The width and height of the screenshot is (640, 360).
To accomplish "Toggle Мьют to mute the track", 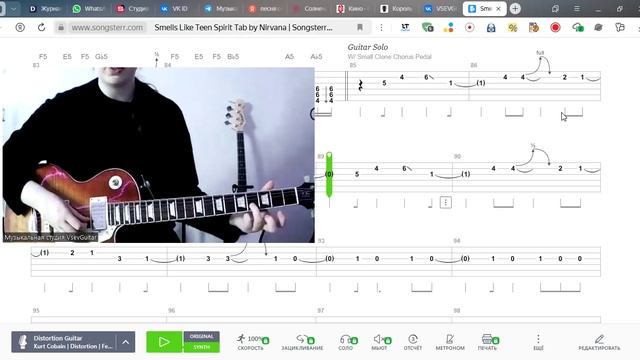I will (380, 342).
